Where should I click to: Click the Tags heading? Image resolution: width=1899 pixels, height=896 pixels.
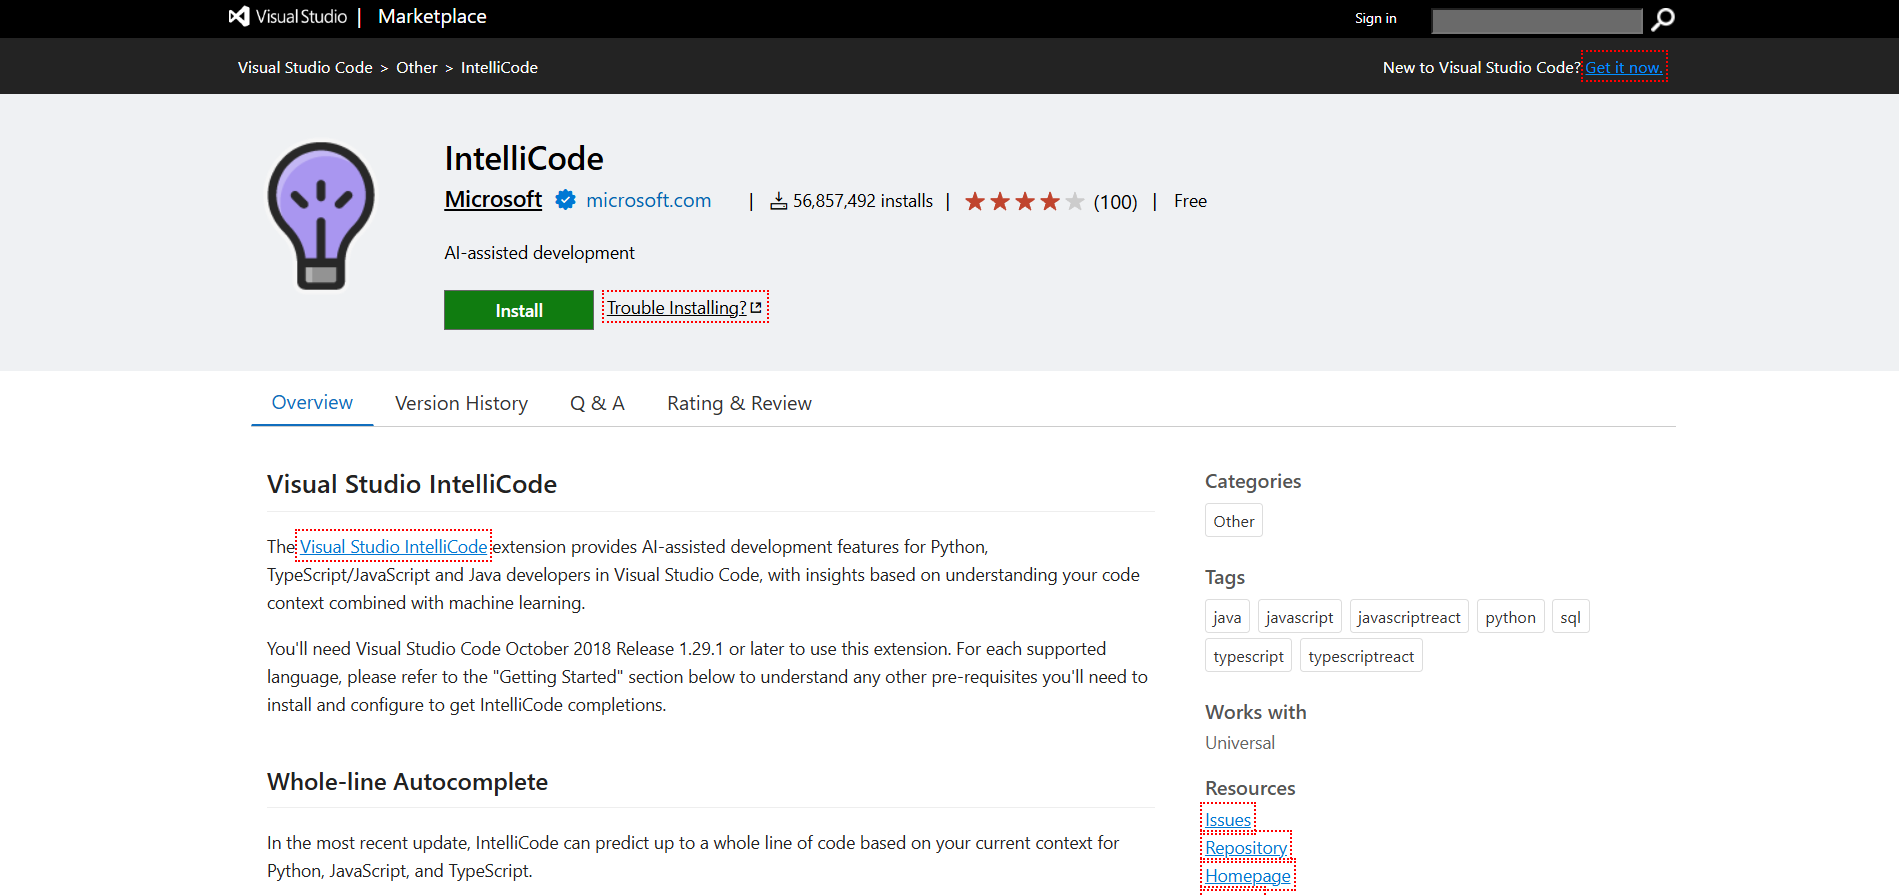tap(1225, 577)
